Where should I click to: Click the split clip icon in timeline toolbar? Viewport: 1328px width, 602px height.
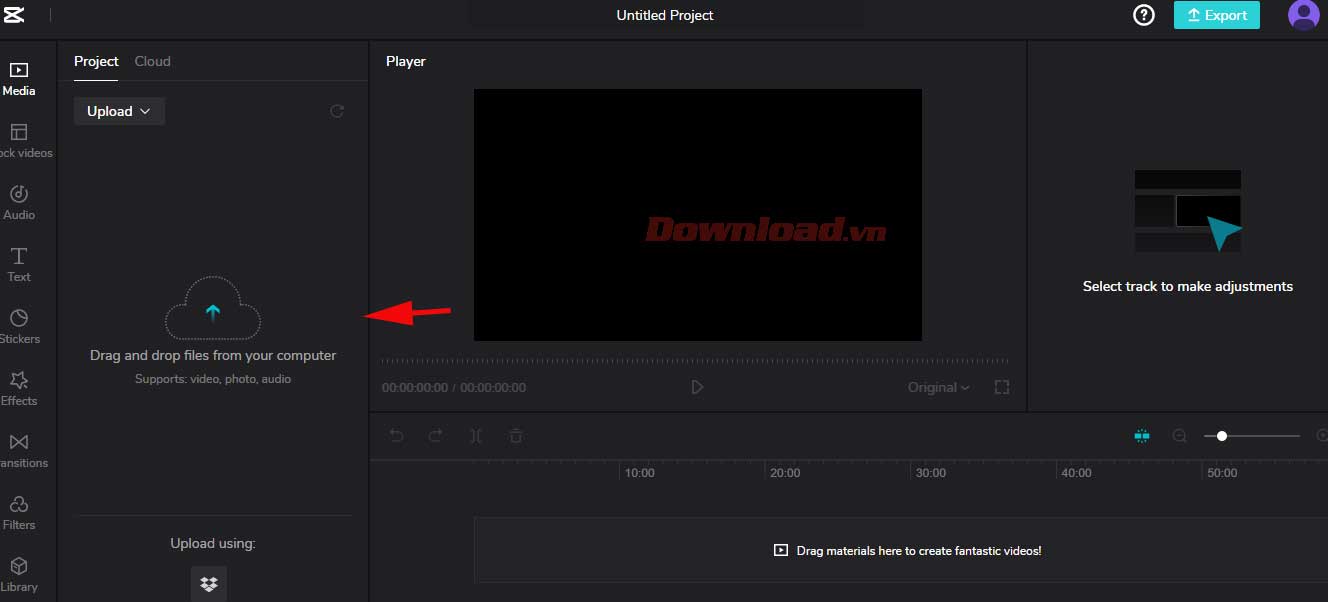coord(476,436)
